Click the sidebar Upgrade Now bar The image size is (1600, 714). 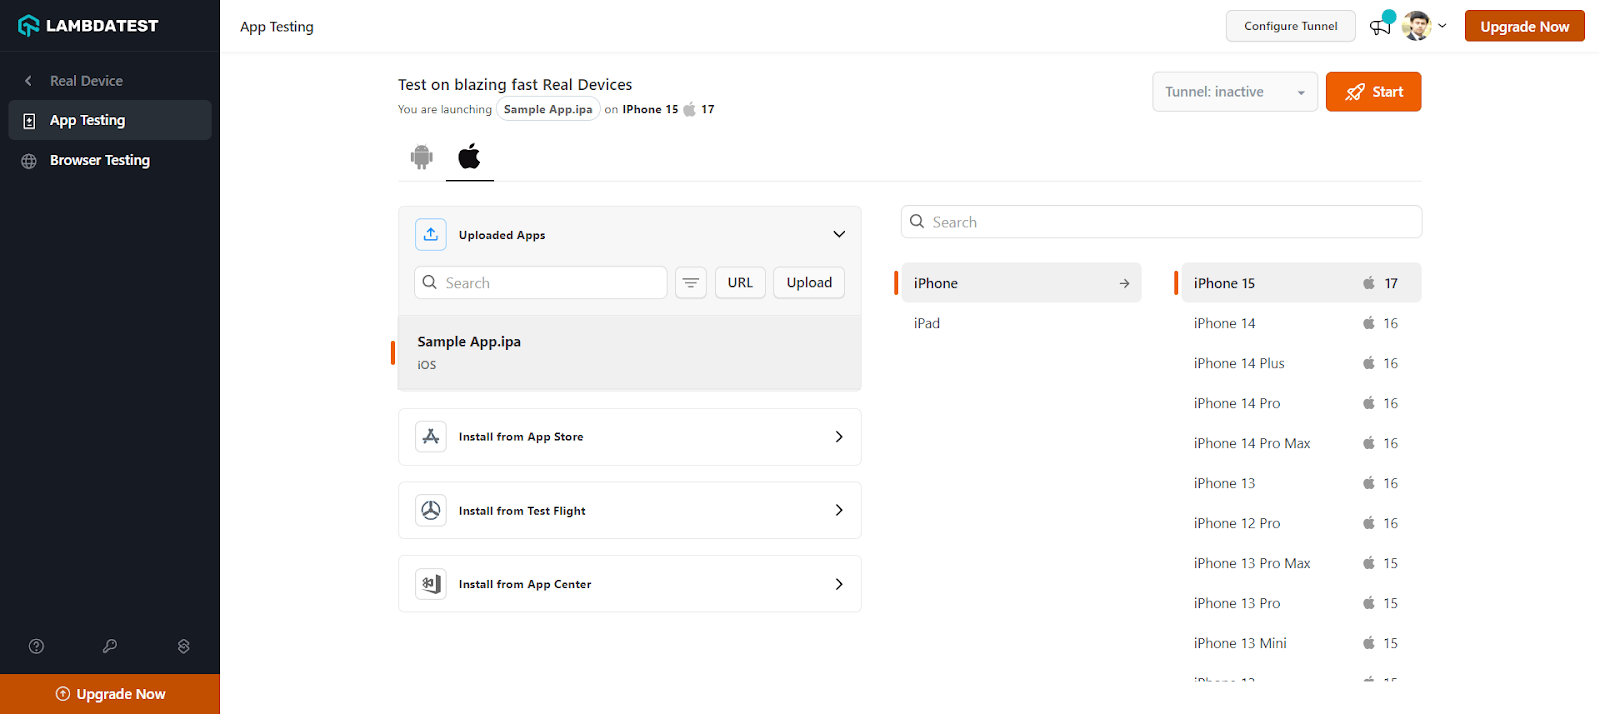point(110,694)
